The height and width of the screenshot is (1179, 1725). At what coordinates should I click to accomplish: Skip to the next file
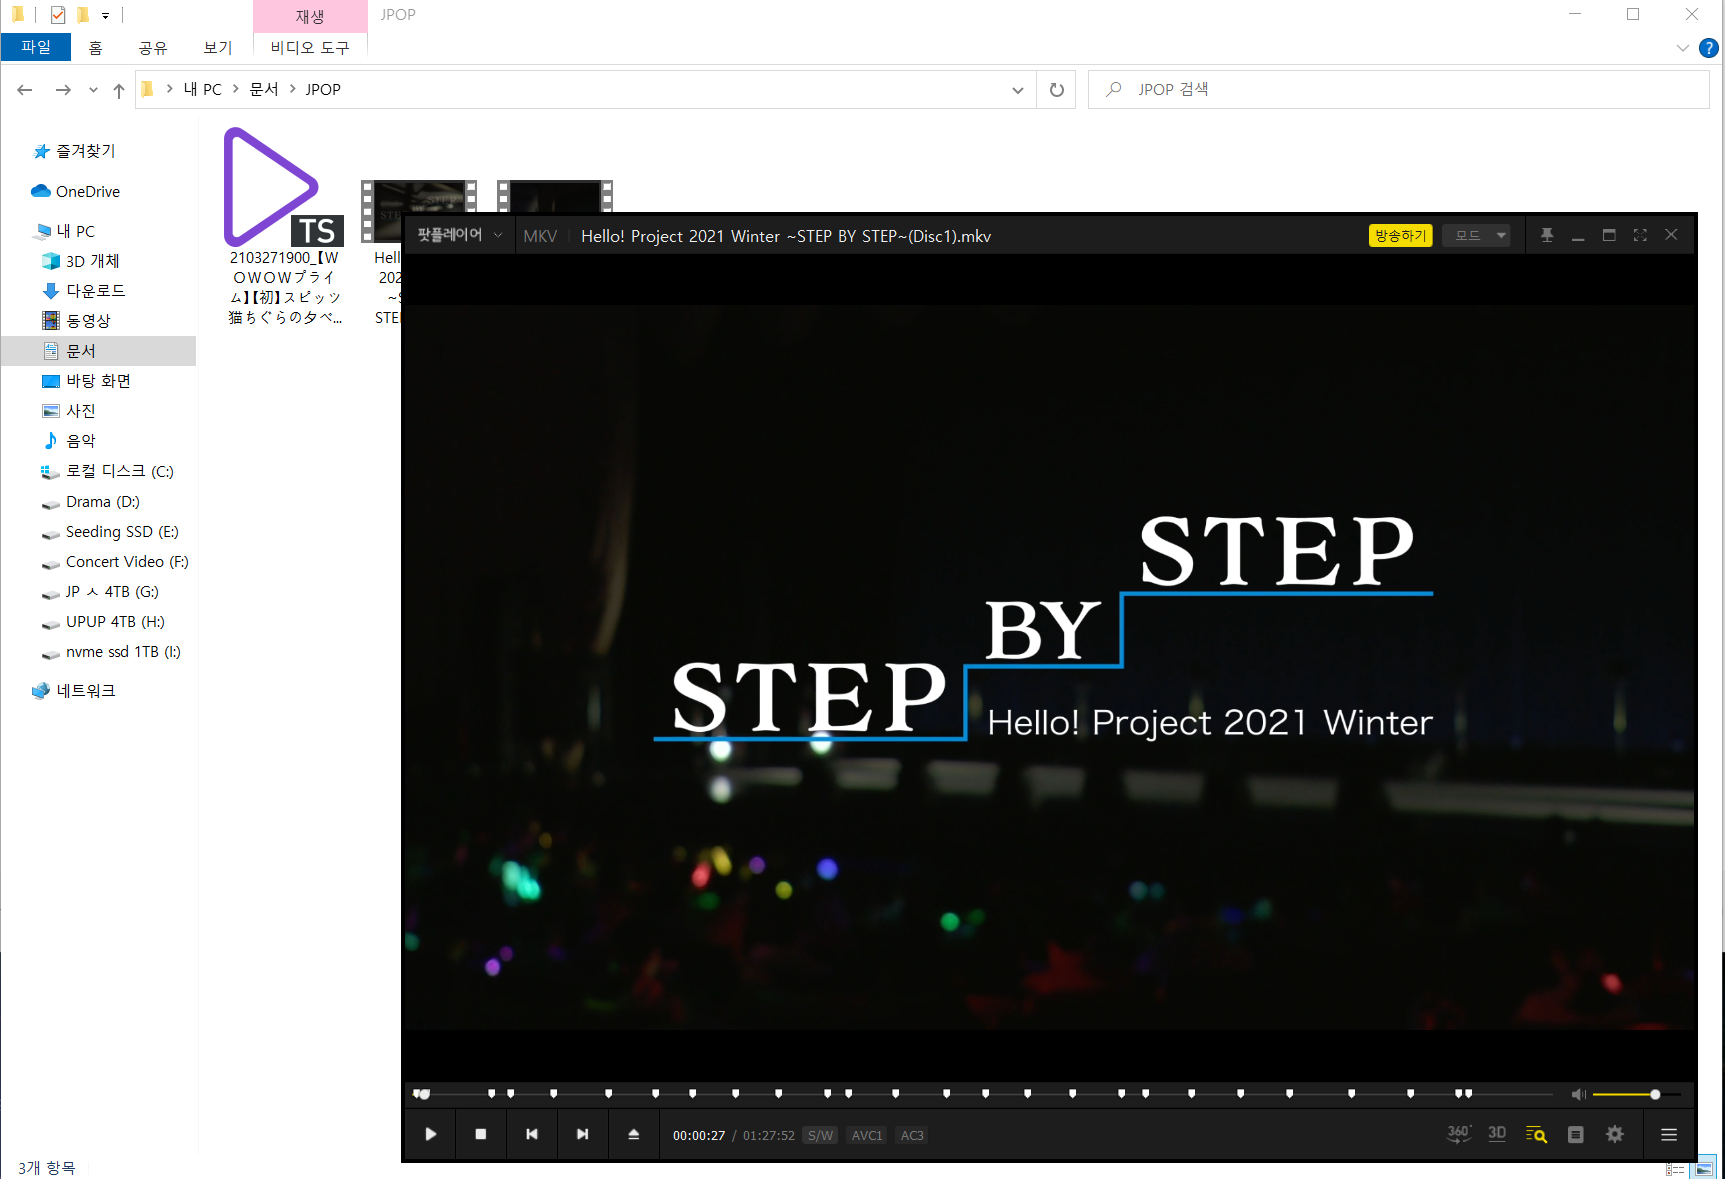coord(583,1134)
